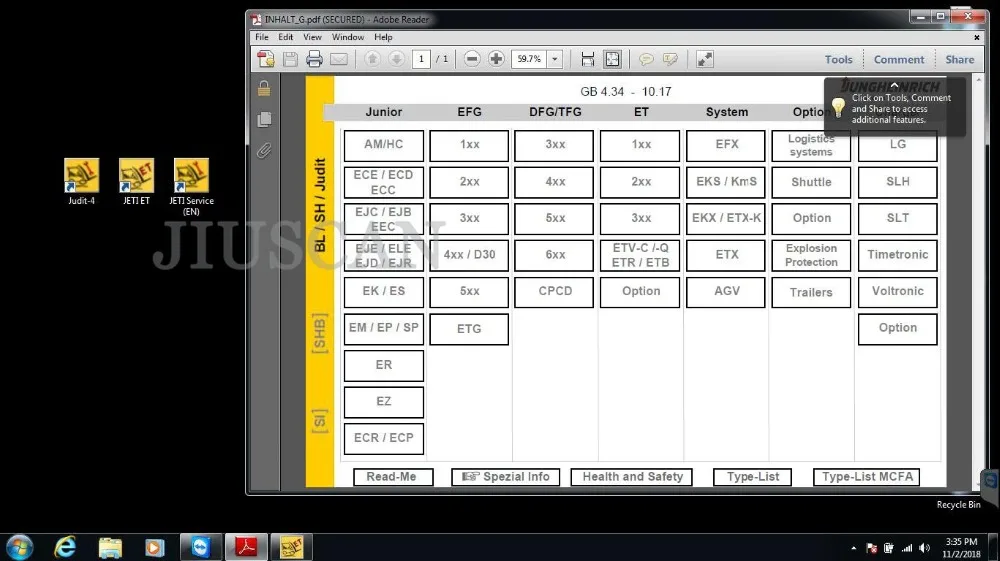
Task: Click the ETV-C /-Q ETR / ETB button
Action: [x=640, y=256]
